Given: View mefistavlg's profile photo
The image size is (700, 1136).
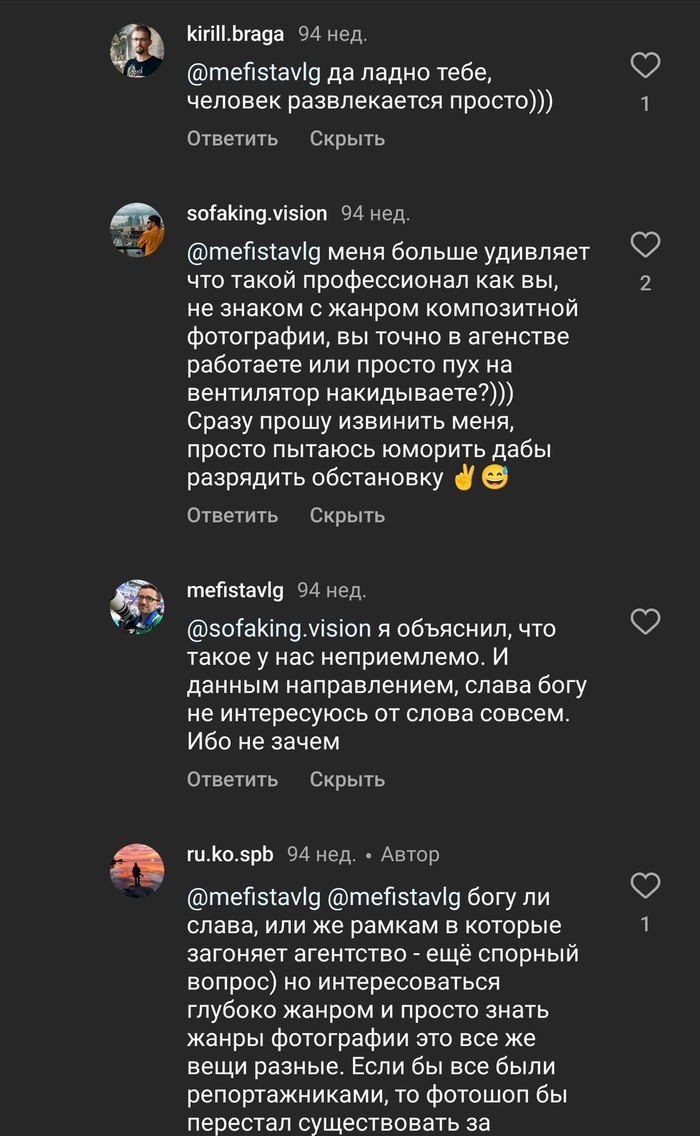Looking at the screenshot, I should coord(137,607).
